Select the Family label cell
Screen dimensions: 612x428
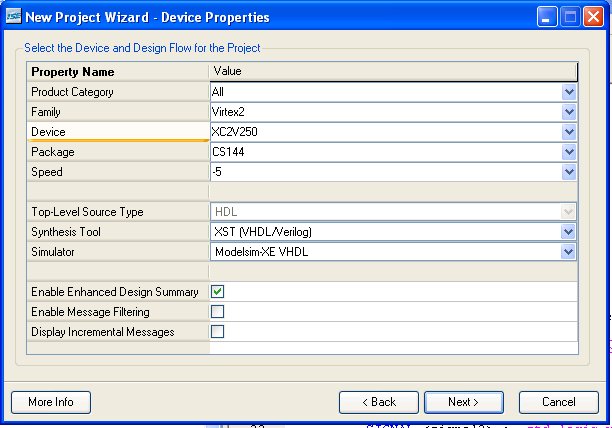tap(118, 112)
